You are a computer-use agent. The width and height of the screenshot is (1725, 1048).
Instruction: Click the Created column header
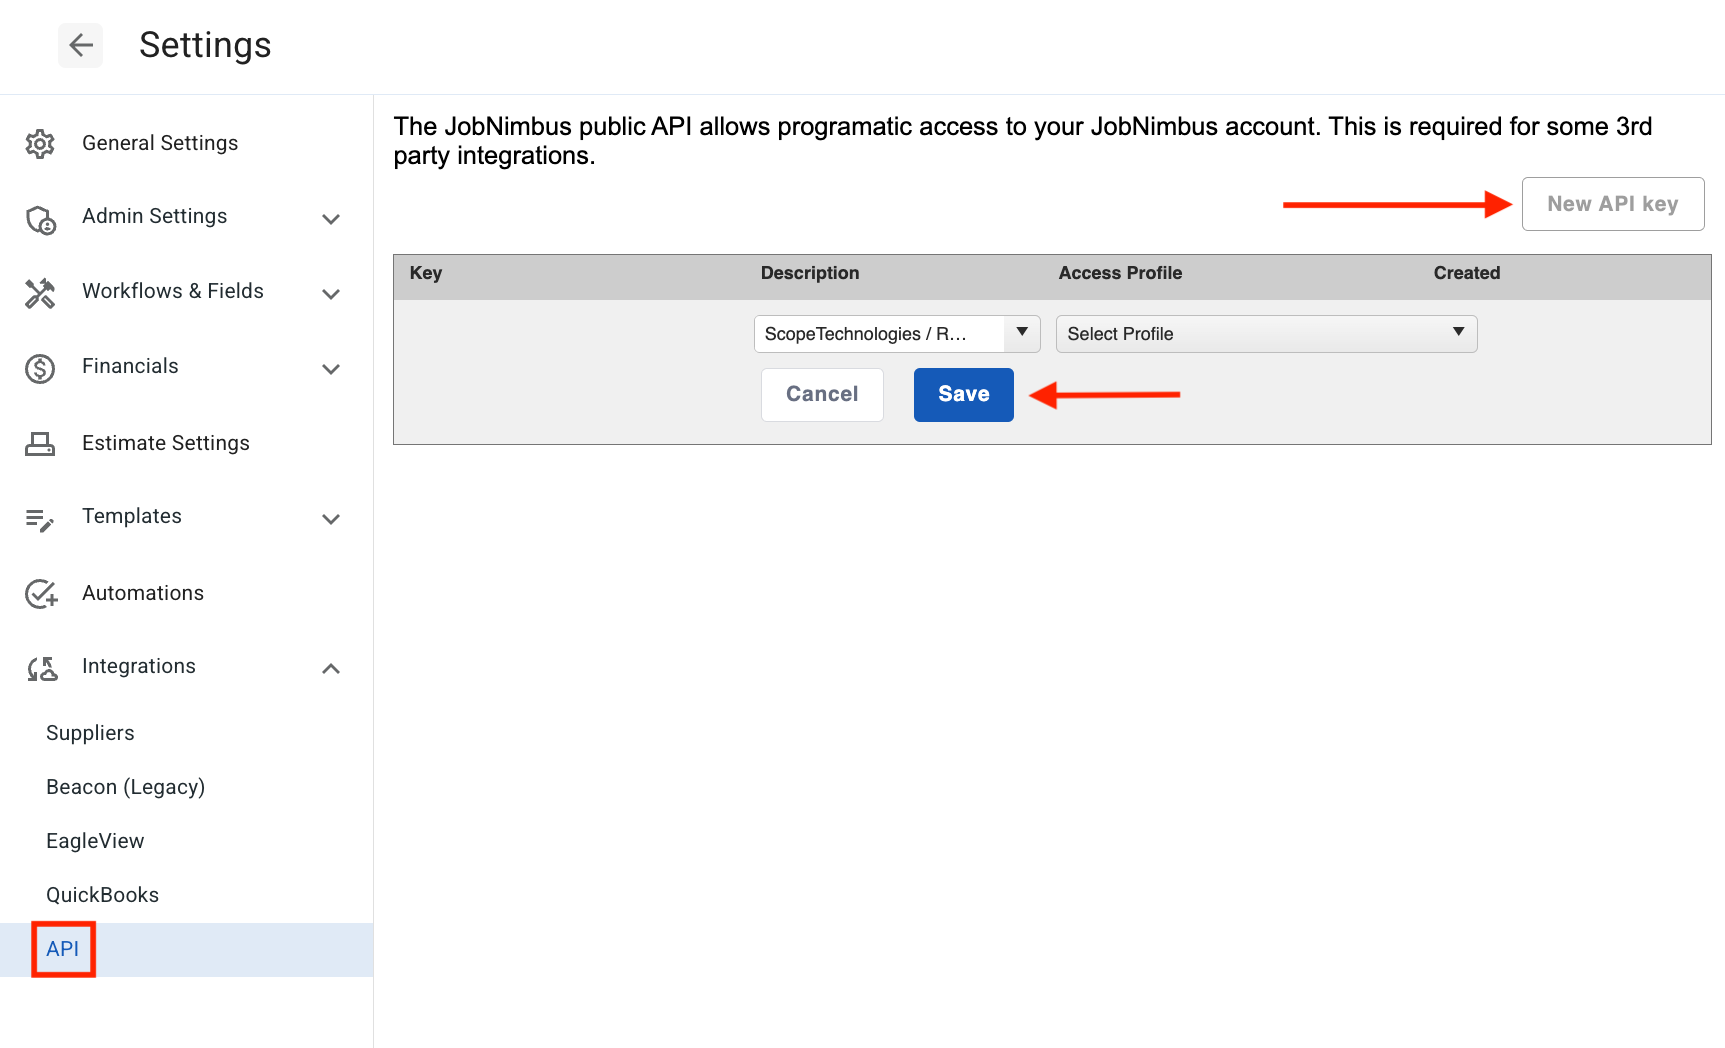1467,273
